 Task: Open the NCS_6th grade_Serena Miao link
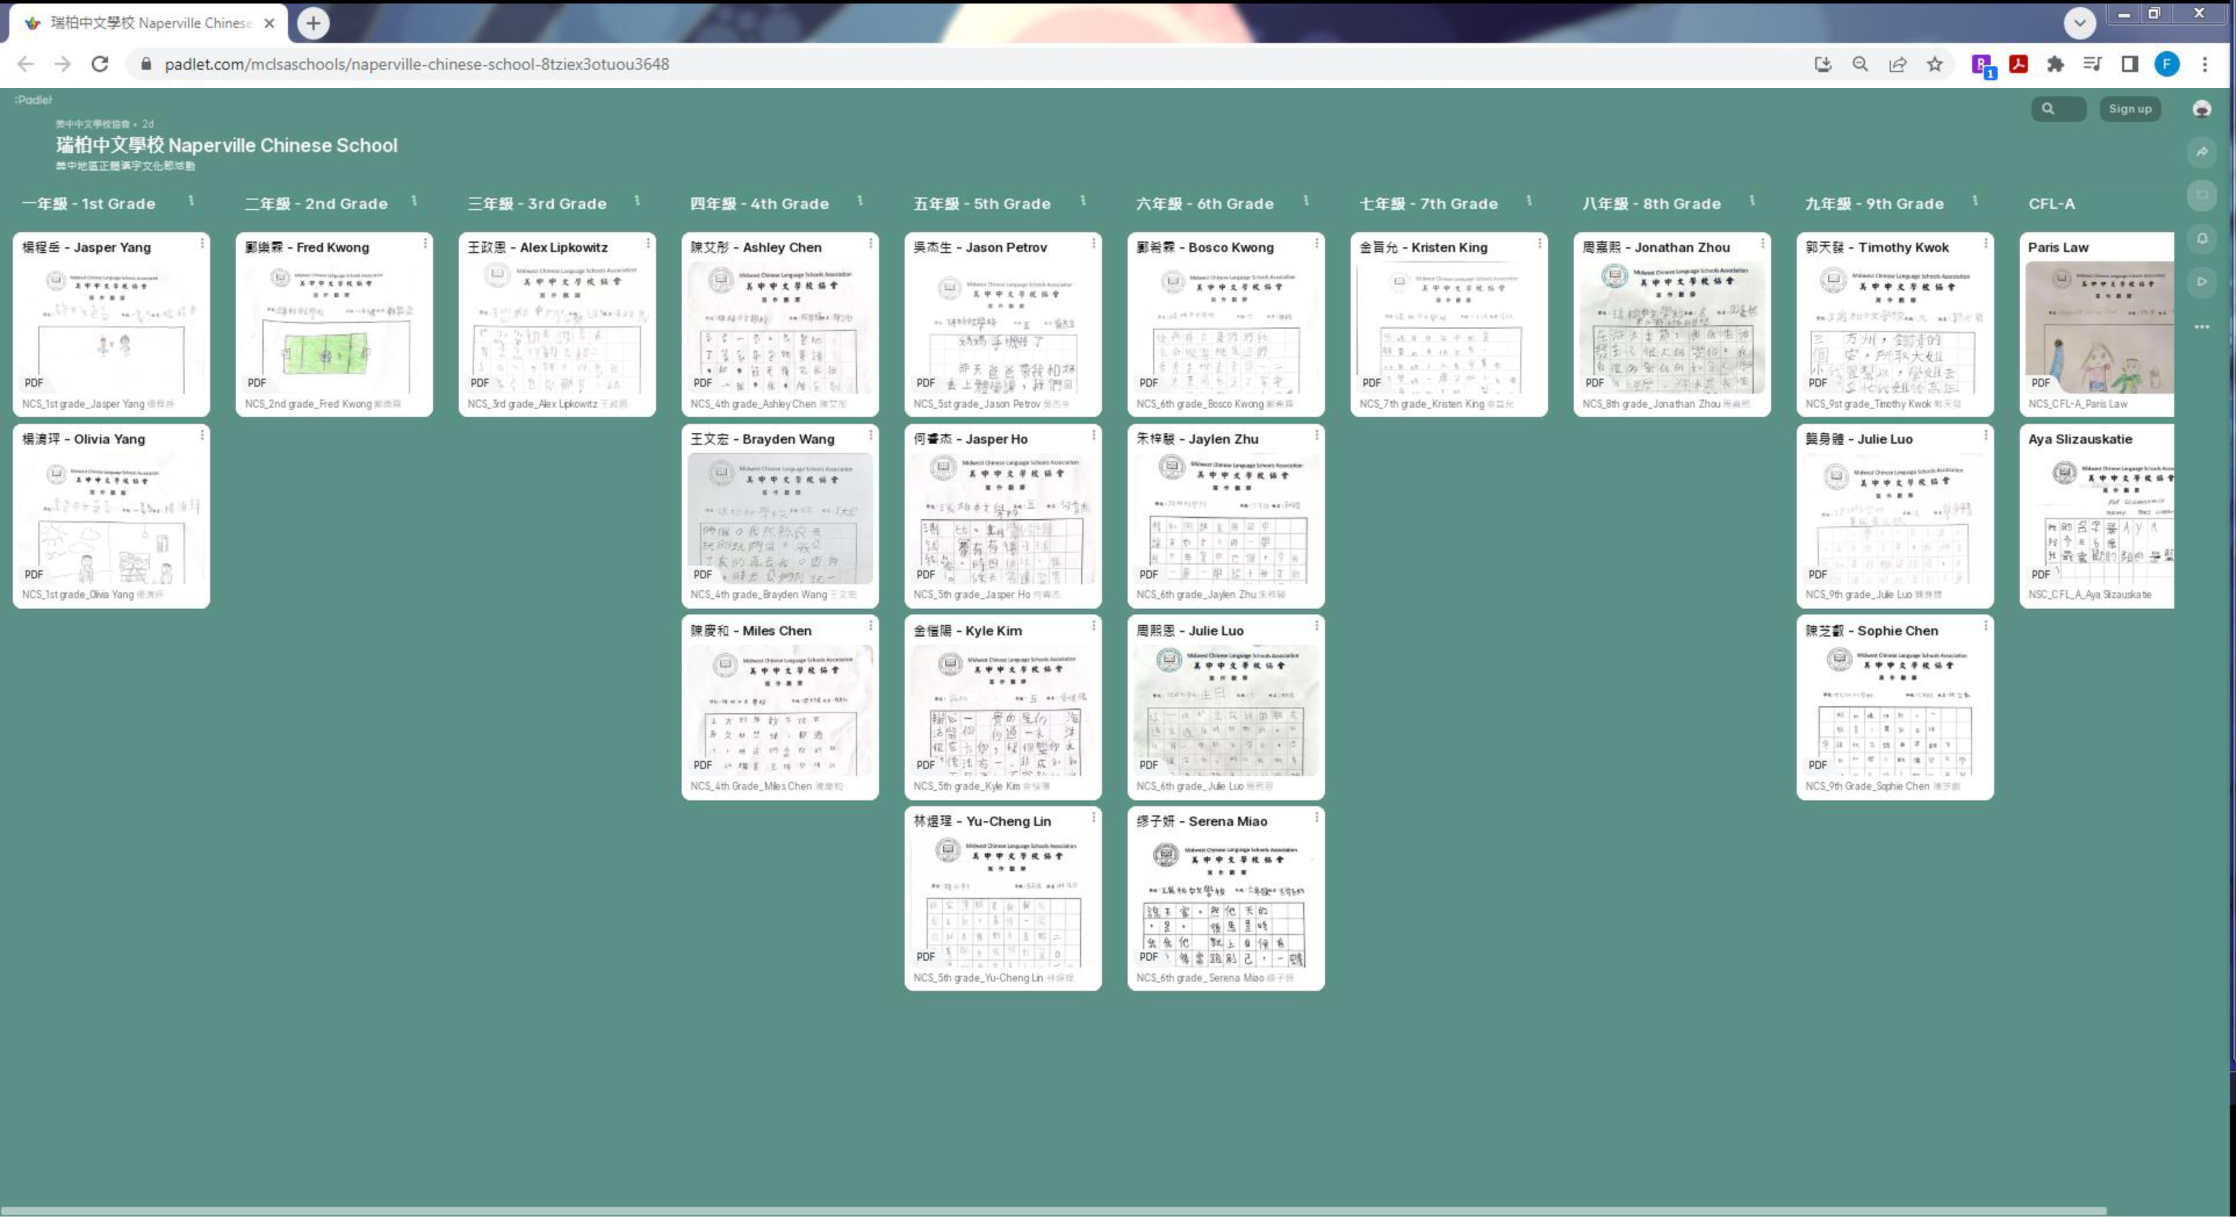click(1200, 978)
